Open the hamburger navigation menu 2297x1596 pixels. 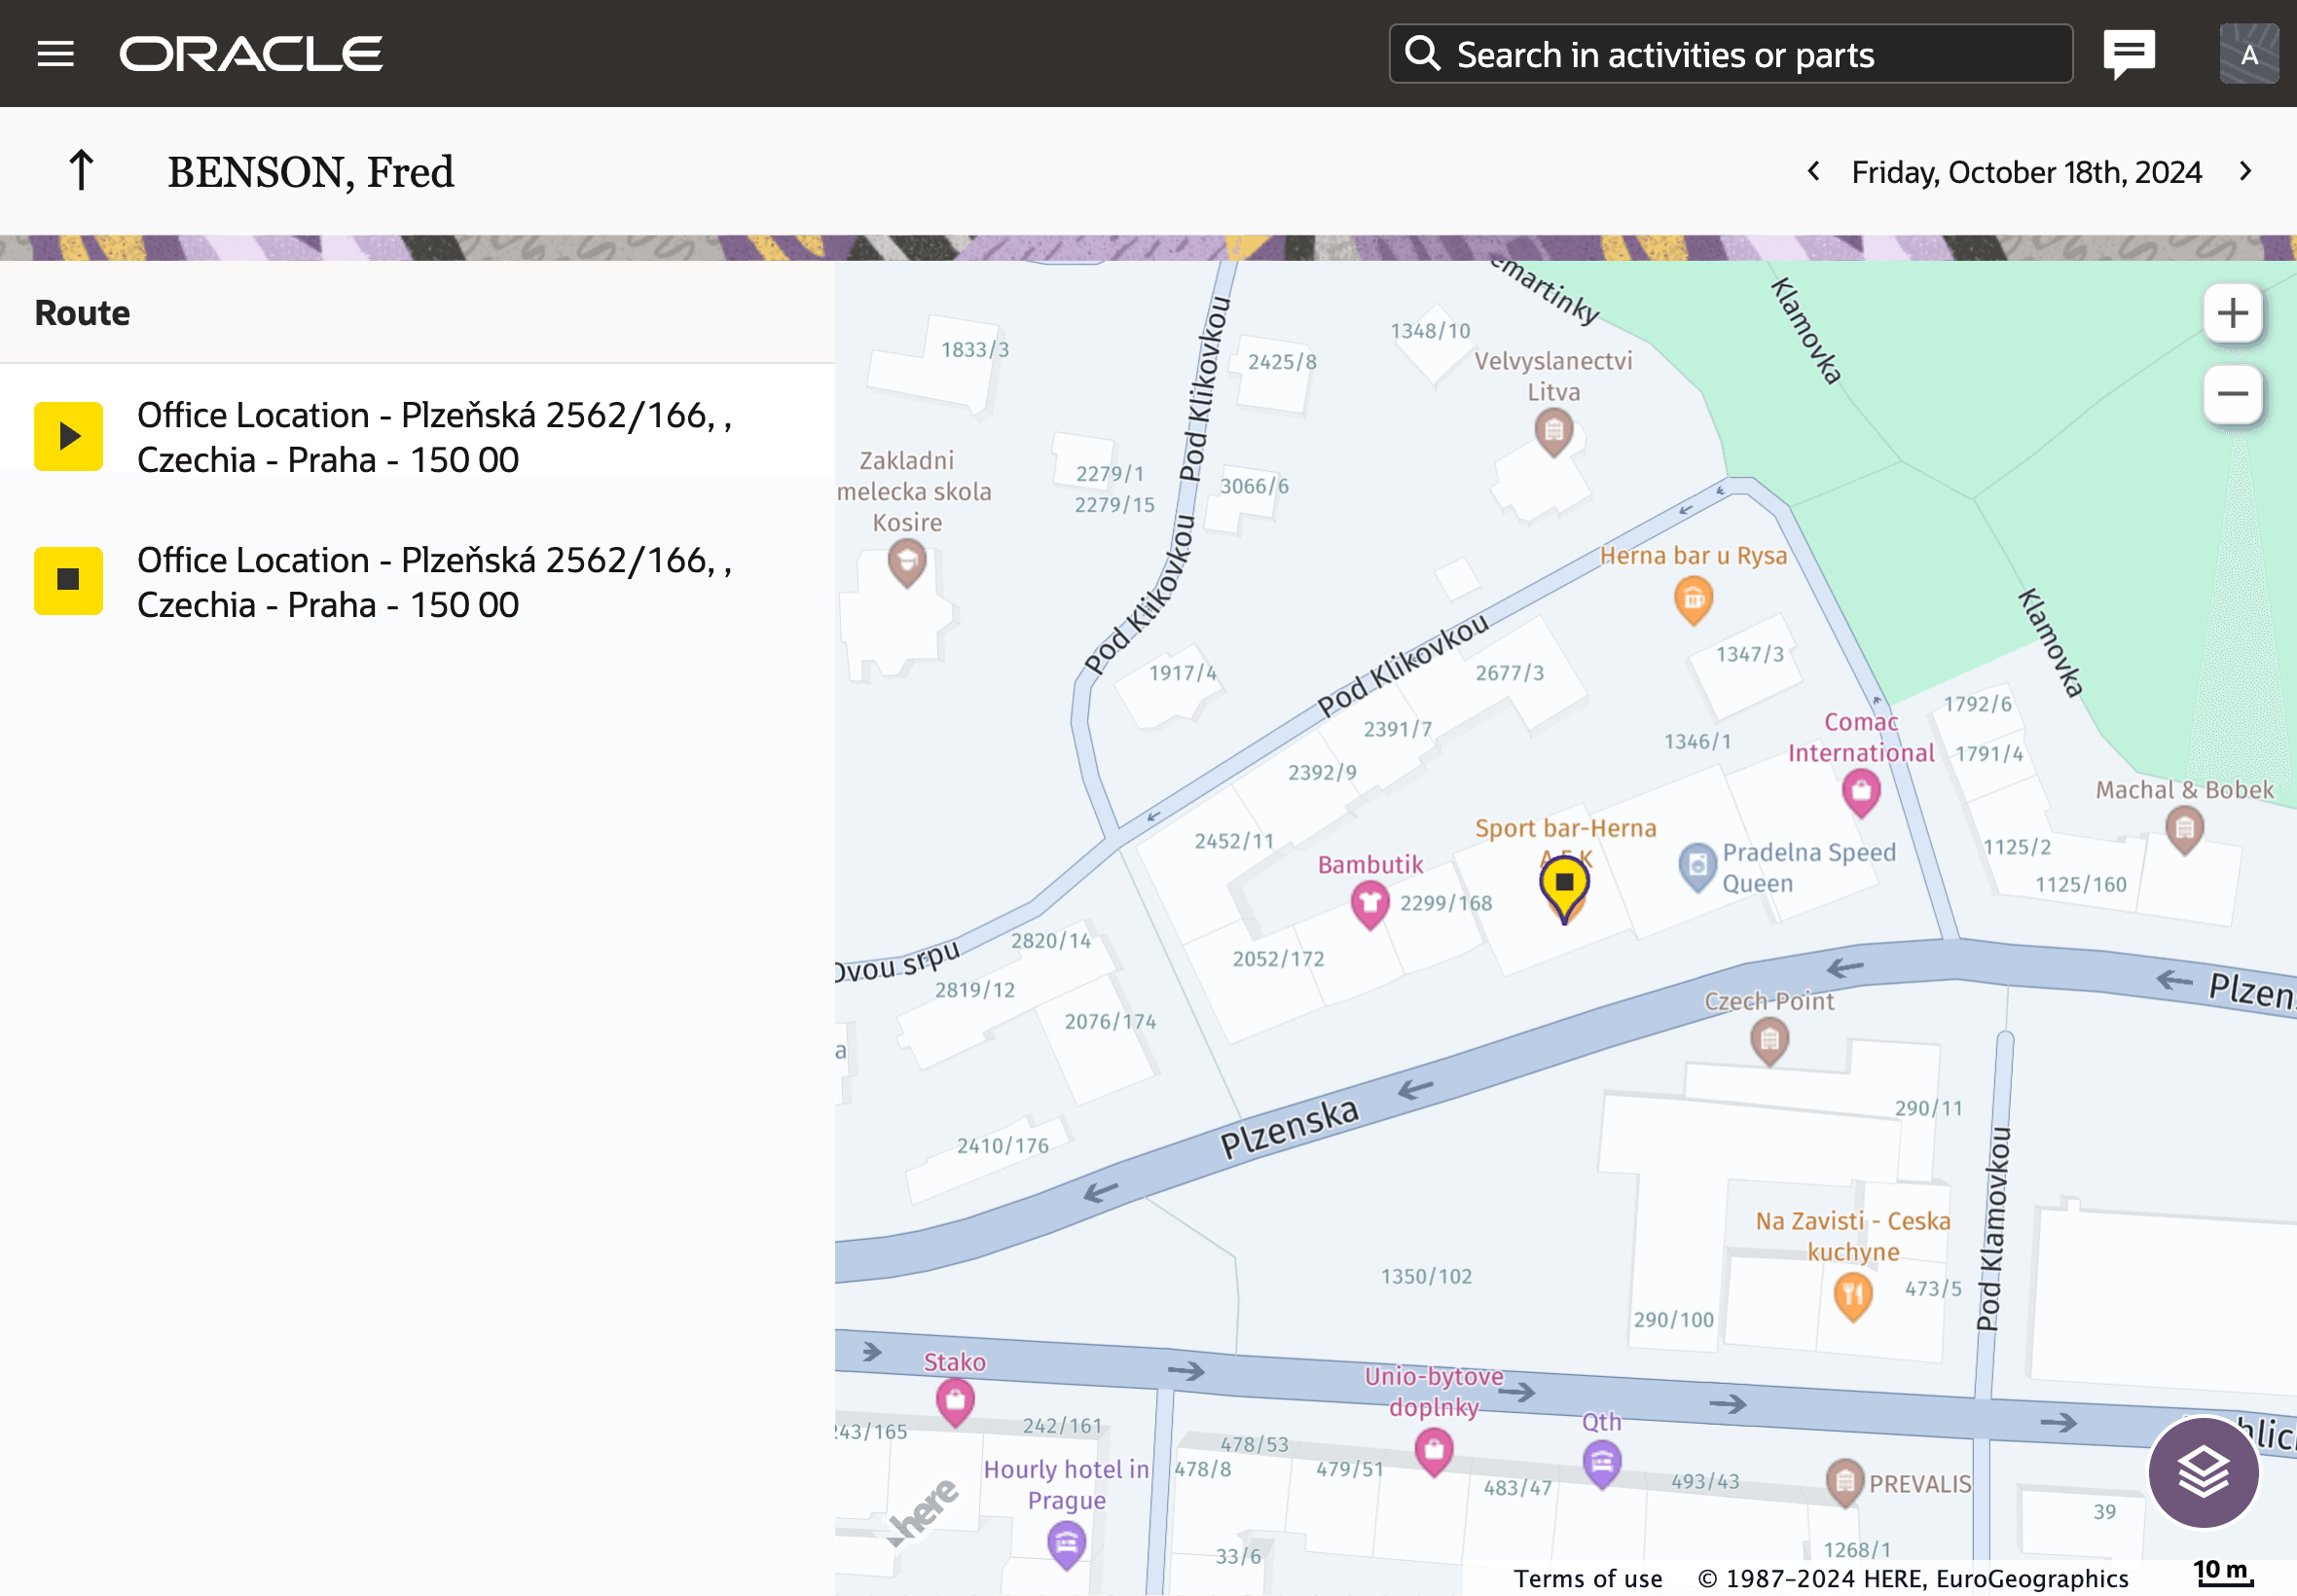(56, 54)
